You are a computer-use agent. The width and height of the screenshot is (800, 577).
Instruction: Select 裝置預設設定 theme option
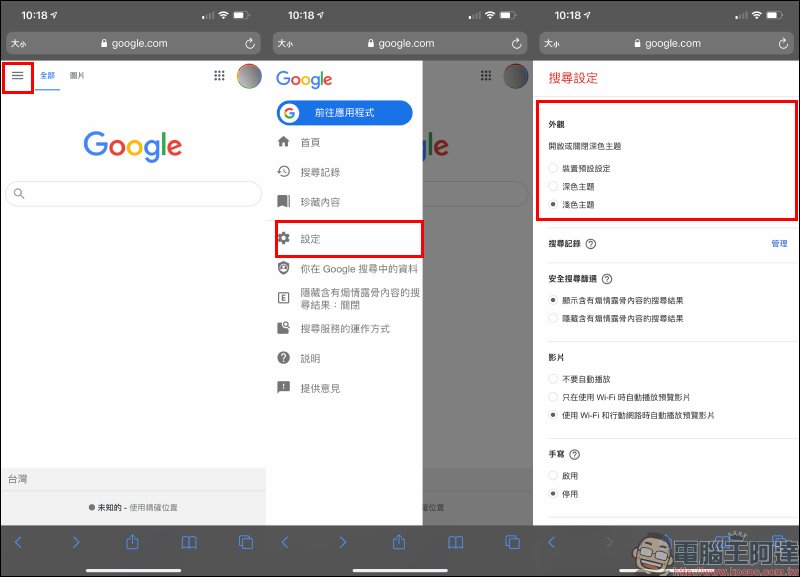553,168
